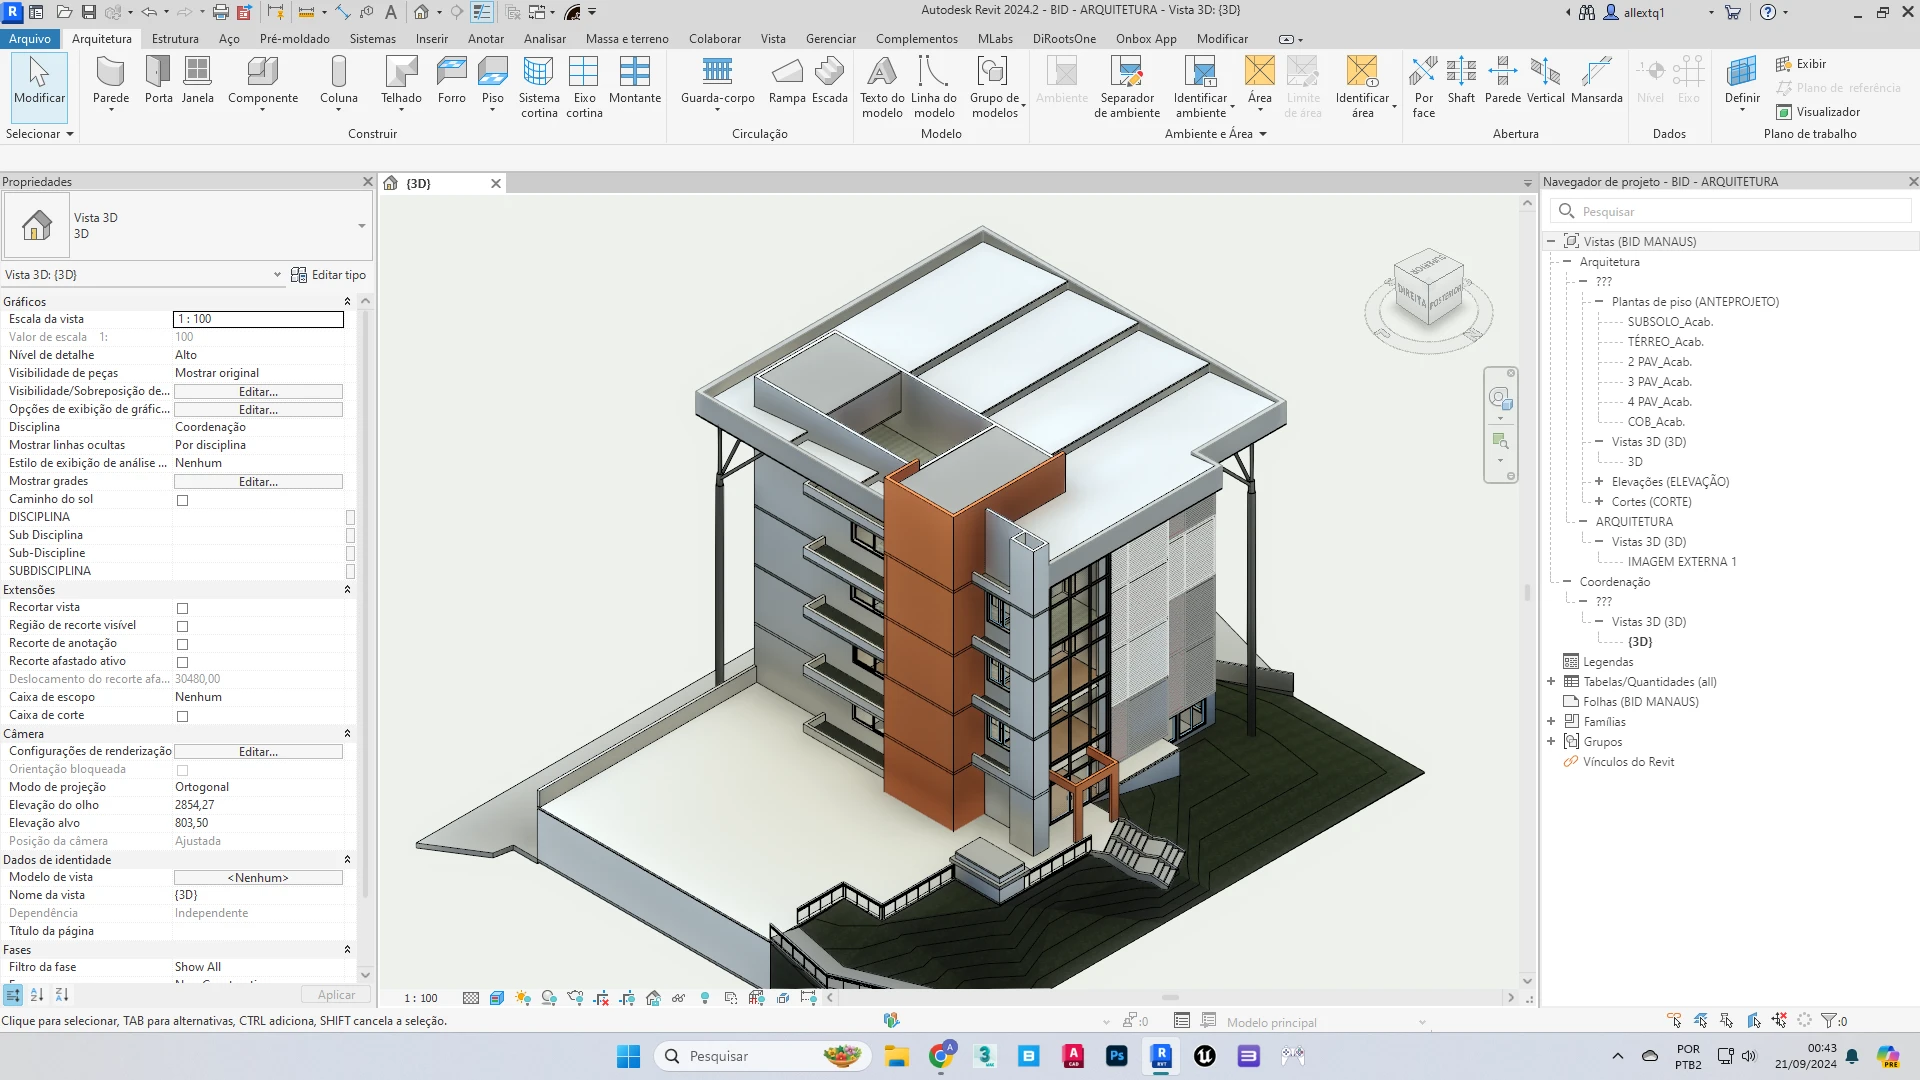Expand the Elevações (ELEVAÇÃO) tree node

(1599, 482)
